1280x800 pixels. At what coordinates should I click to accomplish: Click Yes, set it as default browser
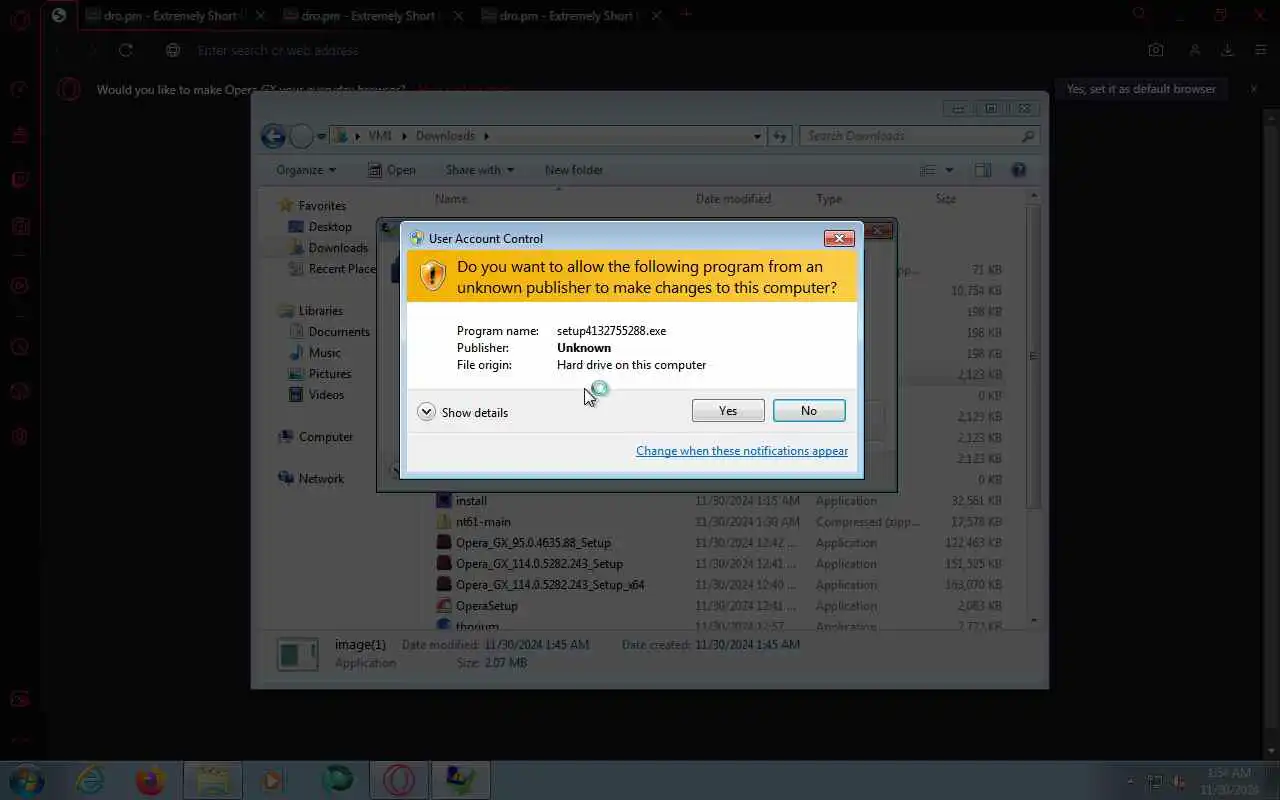(1141, 89)
